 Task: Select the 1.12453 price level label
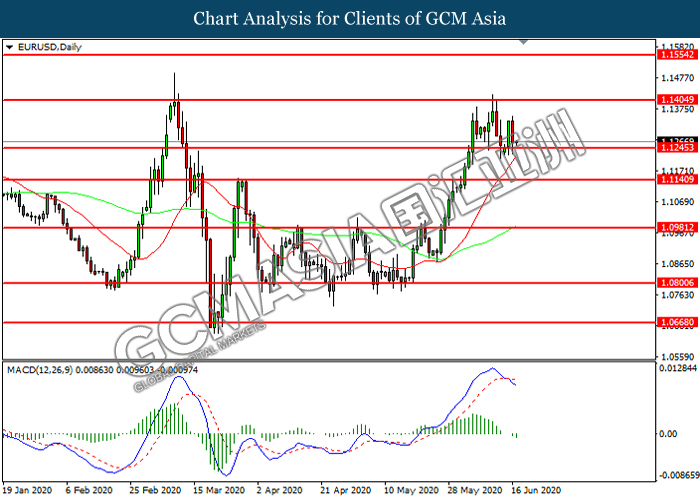coord(677,148)
